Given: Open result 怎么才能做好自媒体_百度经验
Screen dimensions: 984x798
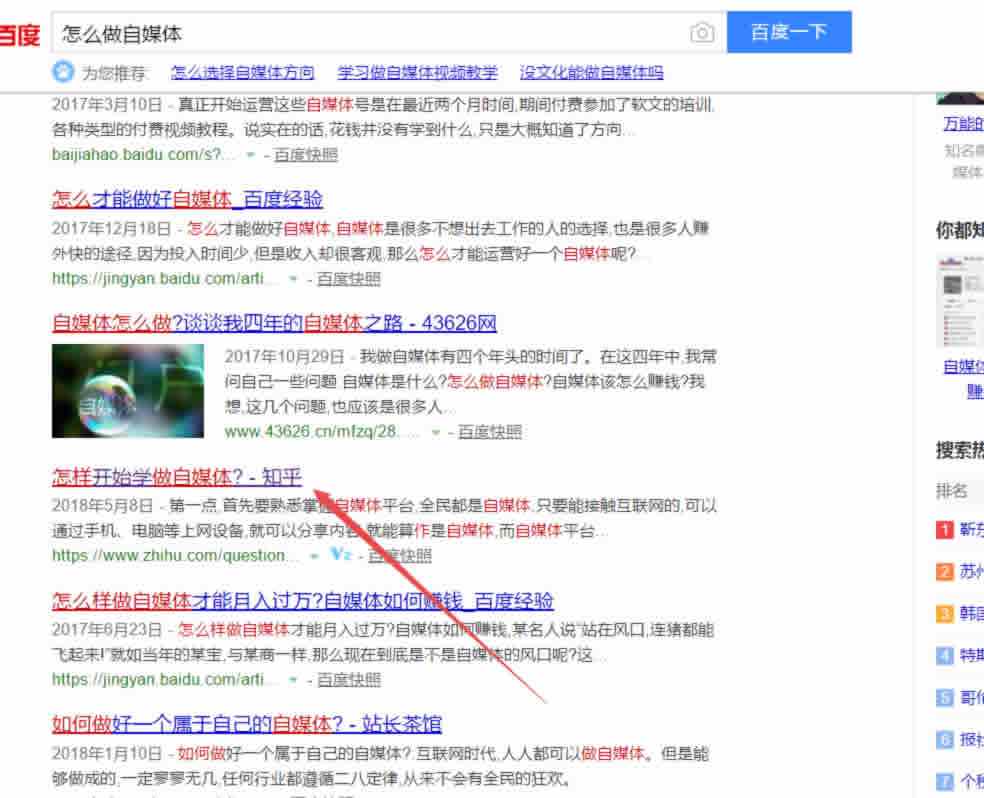Looking at the screenshot, I should [x=187, y=200].
